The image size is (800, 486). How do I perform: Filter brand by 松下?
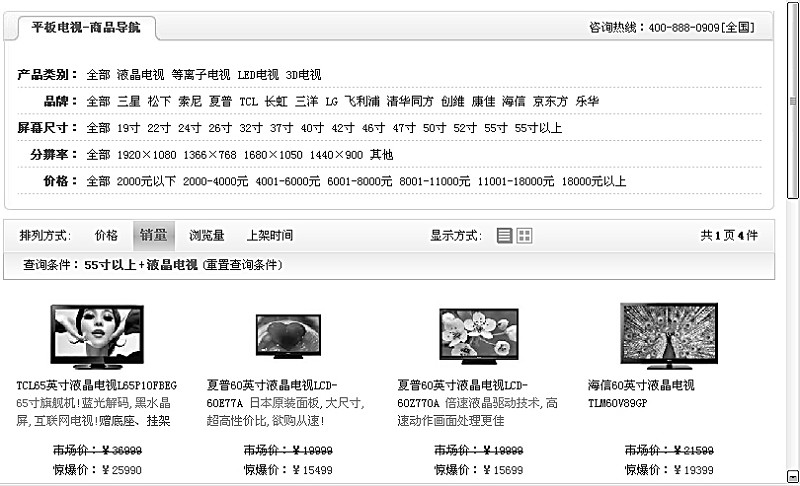159,101
